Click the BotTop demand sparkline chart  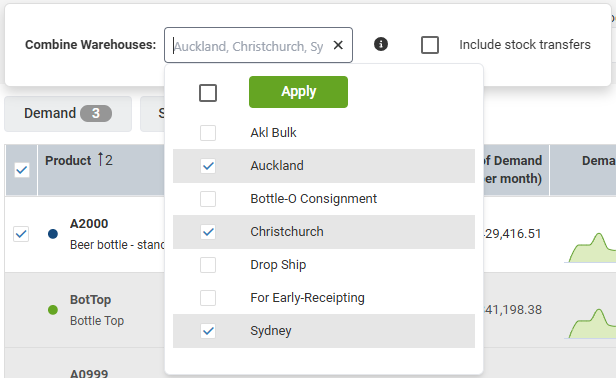(590, 323)
